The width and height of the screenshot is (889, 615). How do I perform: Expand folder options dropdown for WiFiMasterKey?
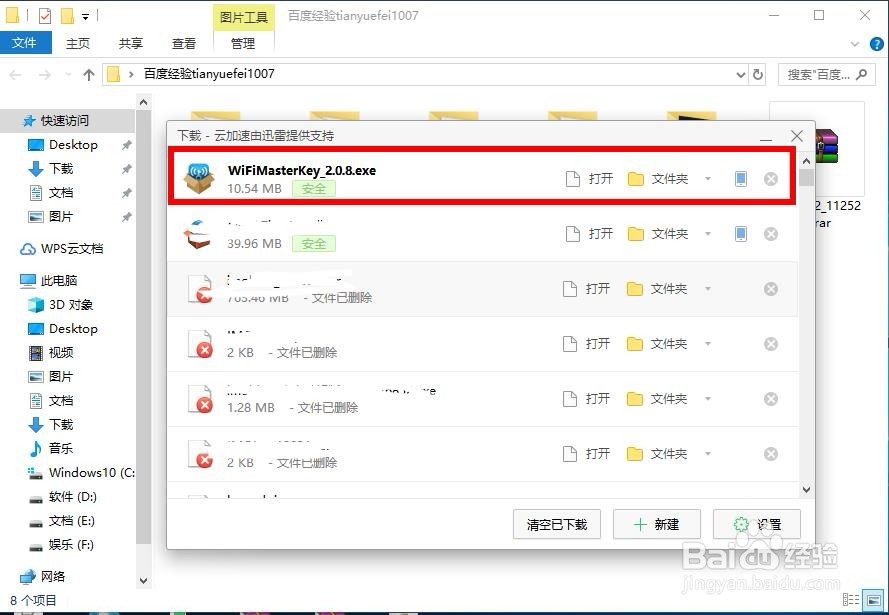click(708, 179)
